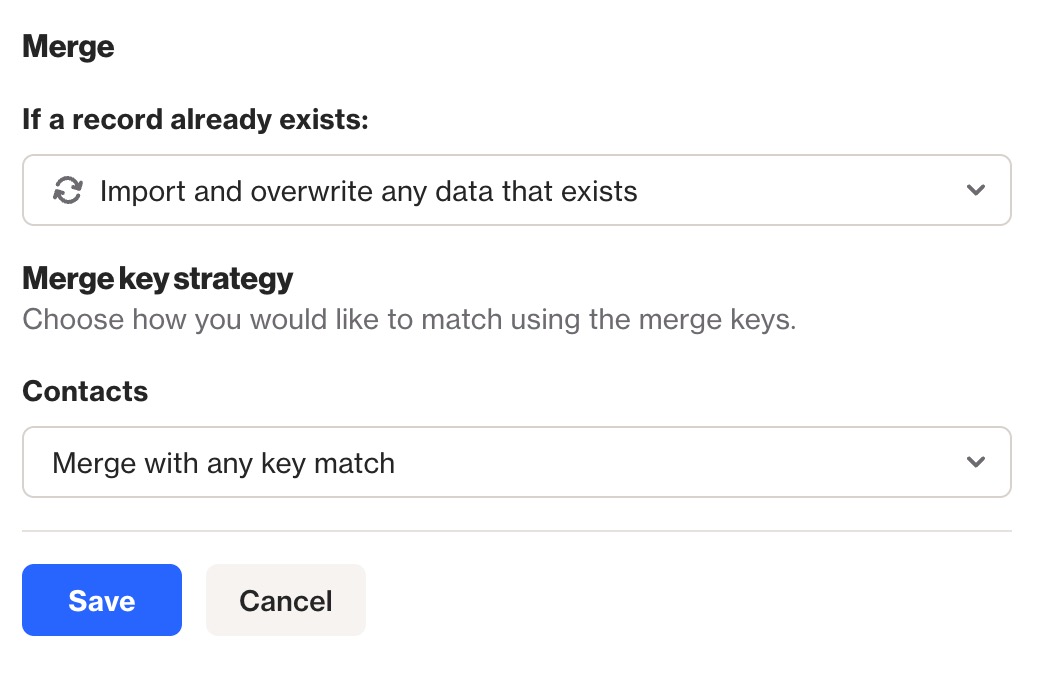Select the "Merge with any key match" text
The height and width of the screenshot is (680, 1062).
coord(223,463)
